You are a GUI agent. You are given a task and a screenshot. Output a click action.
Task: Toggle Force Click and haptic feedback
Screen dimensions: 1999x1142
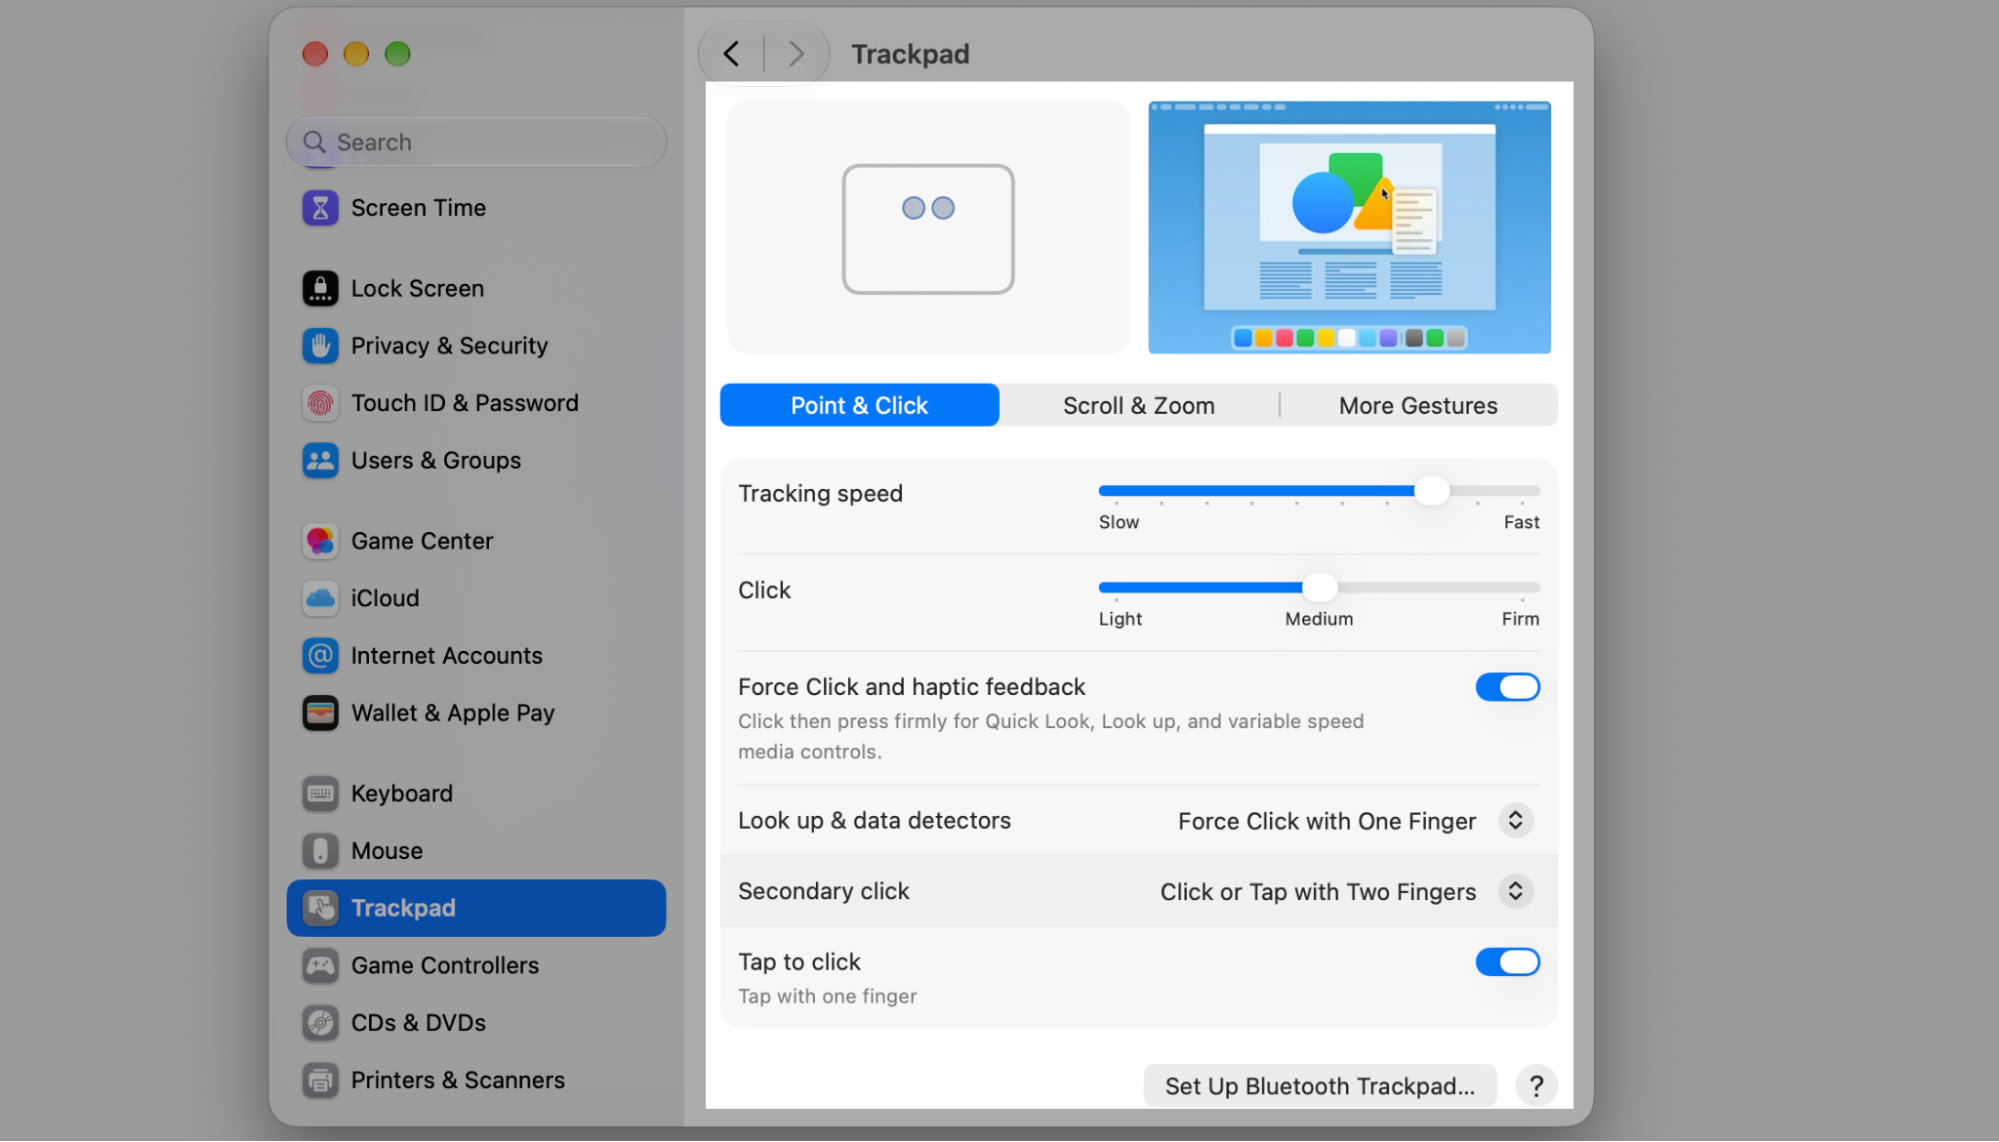click(x=1507, y=688)
